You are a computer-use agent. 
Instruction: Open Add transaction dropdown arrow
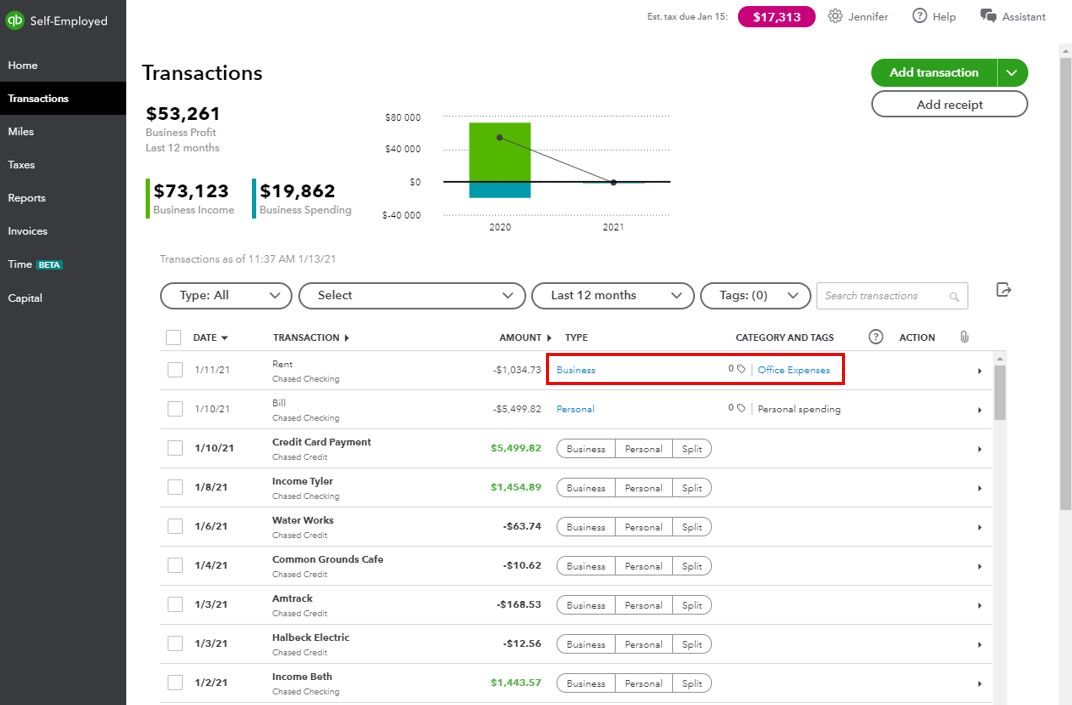tap(1012, 72)
